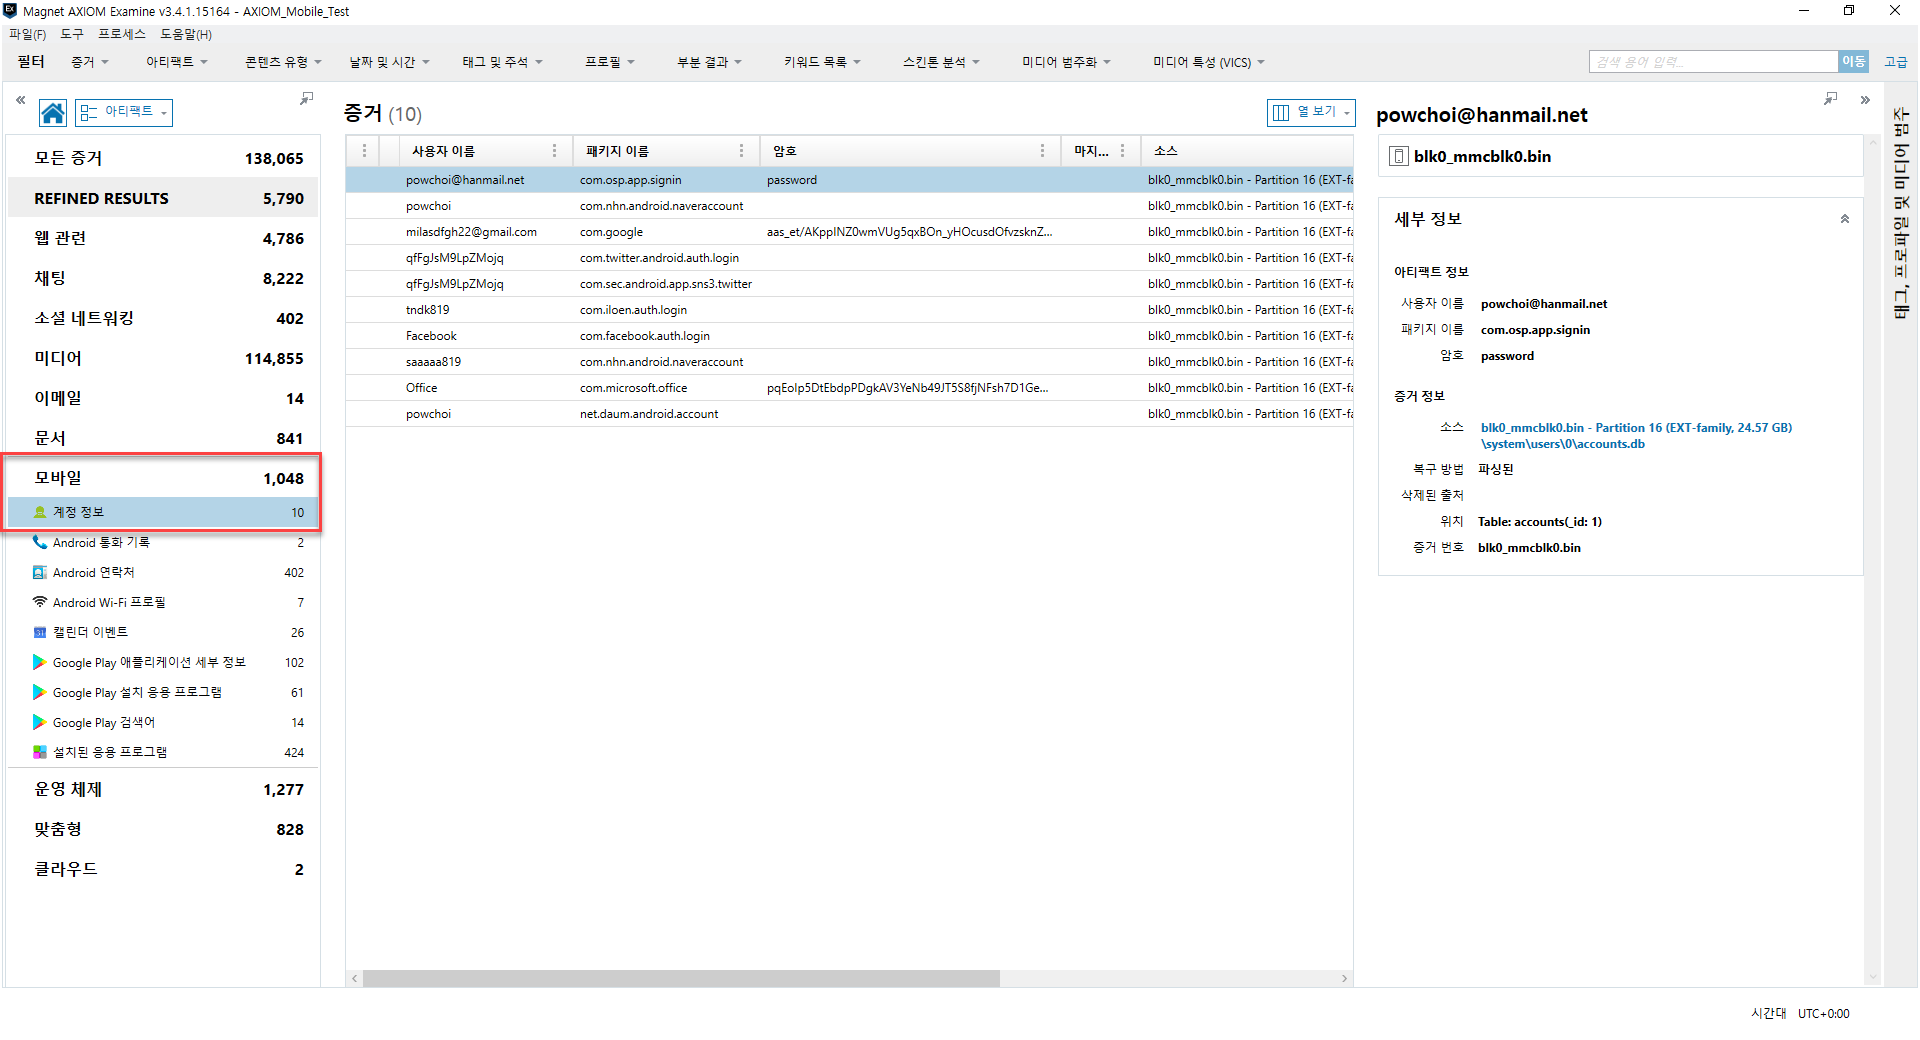
Task: Expand the 날짜 및 시간 filter dropdown
Action: point(389,62)
